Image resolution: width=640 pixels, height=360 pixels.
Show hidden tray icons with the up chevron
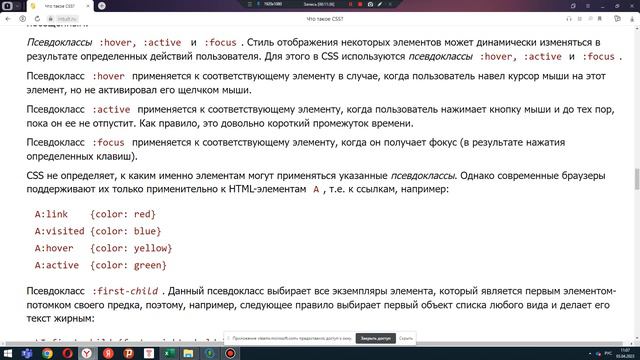pyautogui.click(x=590, y=353)
